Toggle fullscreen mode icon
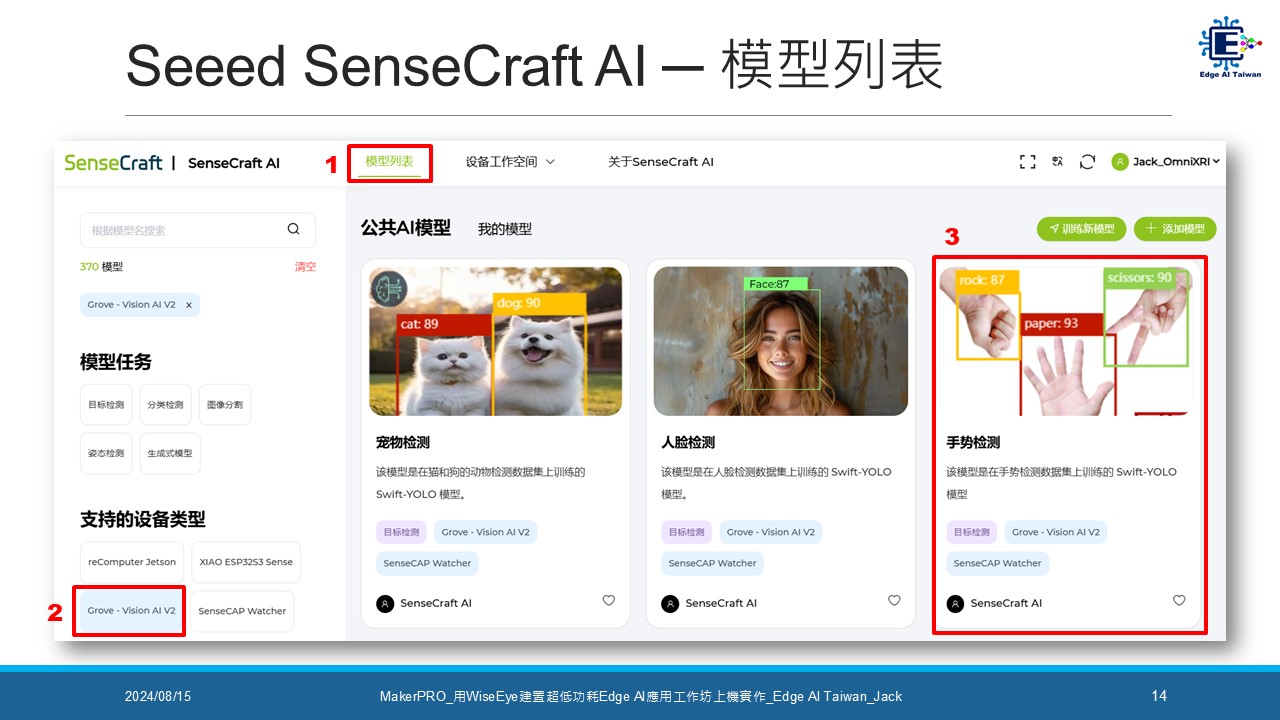The height and width of the screenshot is (720, 1280). click(x=1027, y=162)
